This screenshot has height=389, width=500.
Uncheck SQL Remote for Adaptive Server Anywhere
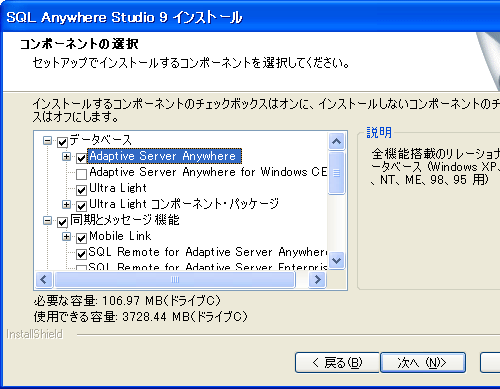click(x=81, y=254)
